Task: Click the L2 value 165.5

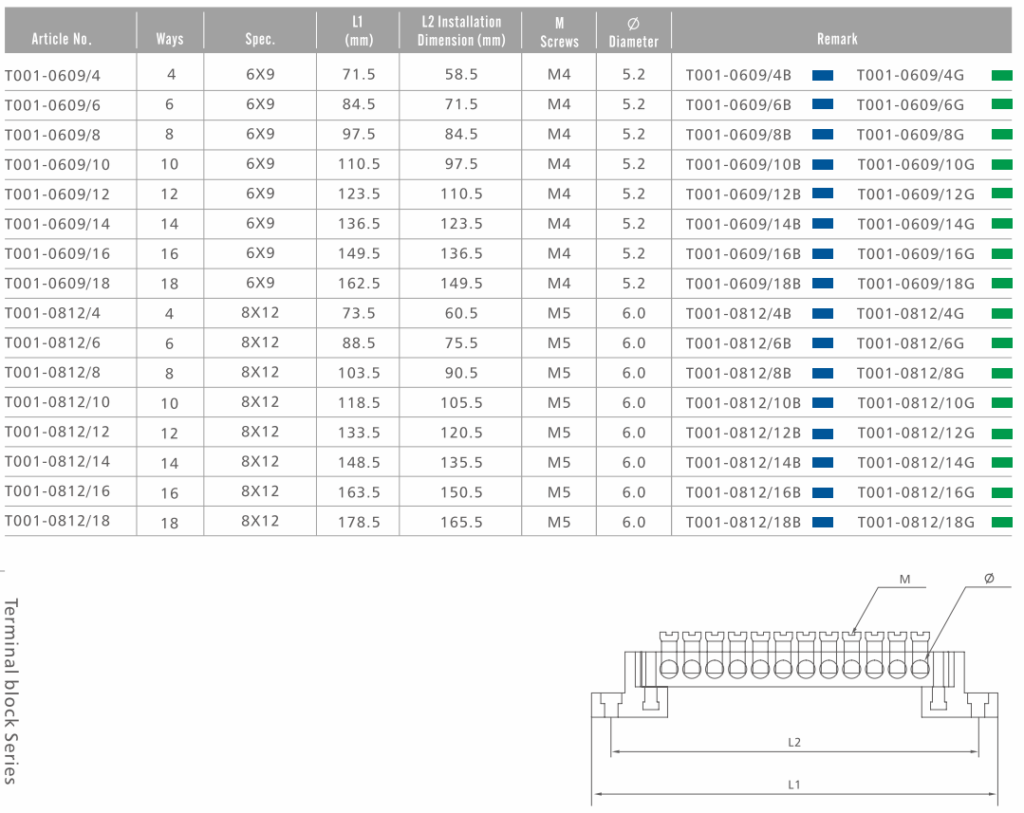Action: (x=461, y=522)
